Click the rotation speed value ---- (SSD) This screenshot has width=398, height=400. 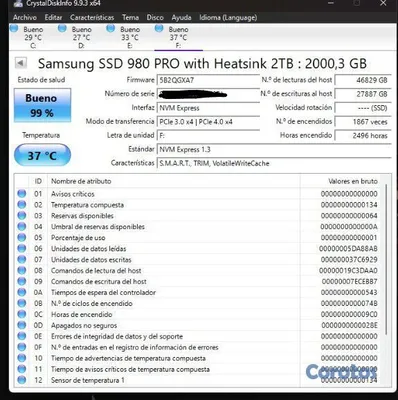pyautogui.click(x=363, y=108)
